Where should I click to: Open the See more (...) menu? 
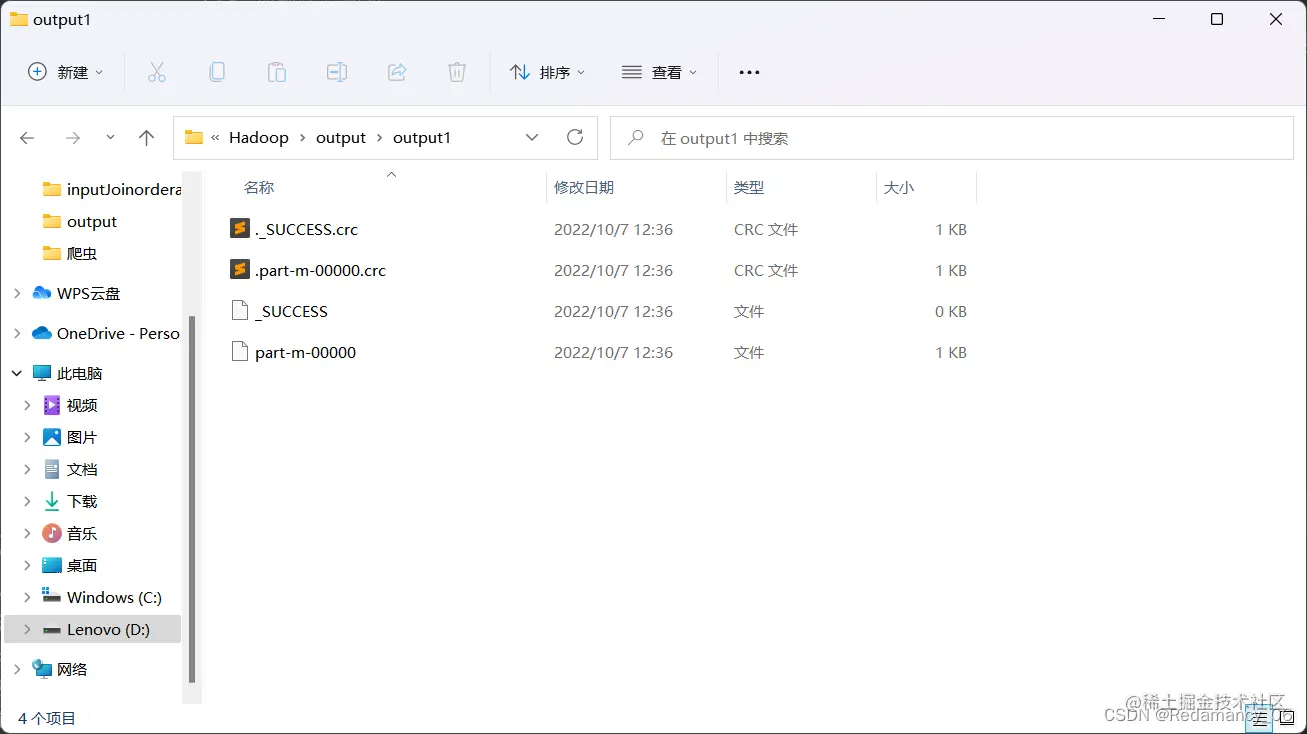point(748,71)
